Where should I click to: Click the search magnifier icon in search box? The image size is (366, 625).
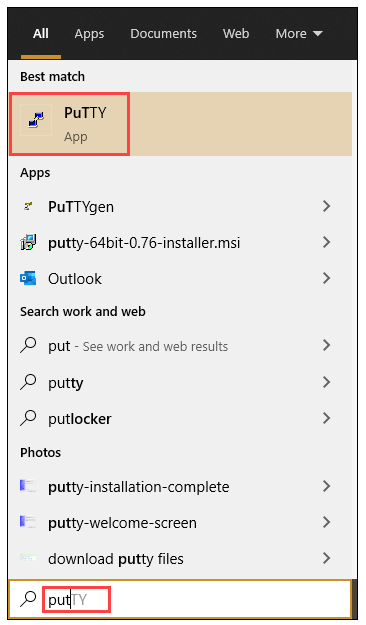click(28, 599)
